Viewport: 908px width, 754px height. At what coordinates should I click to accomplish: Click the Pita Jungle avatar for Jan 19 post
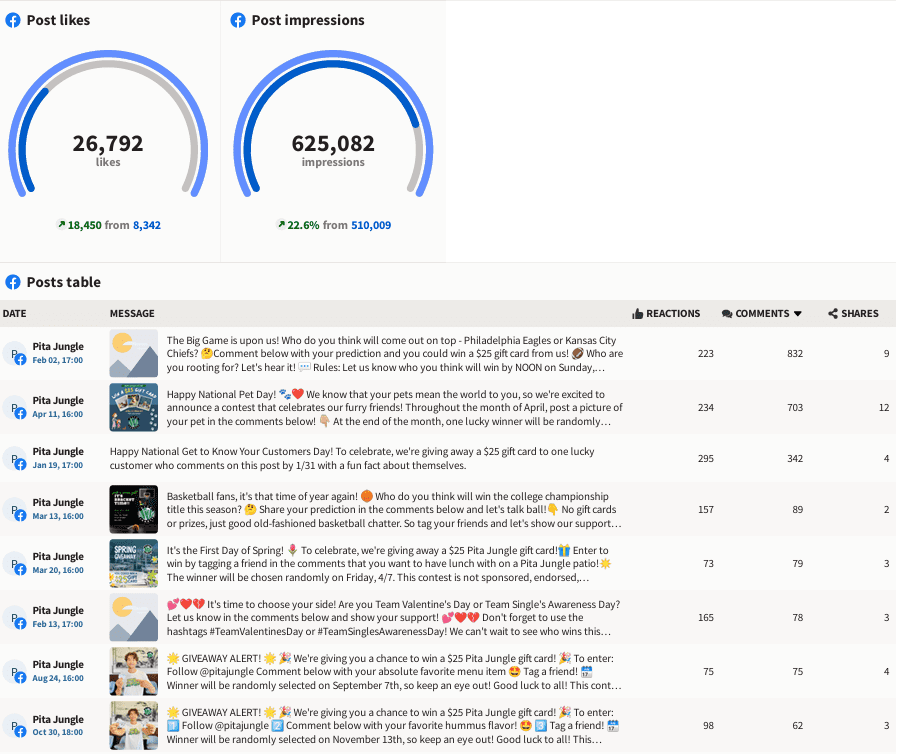[x=16, y=460]
